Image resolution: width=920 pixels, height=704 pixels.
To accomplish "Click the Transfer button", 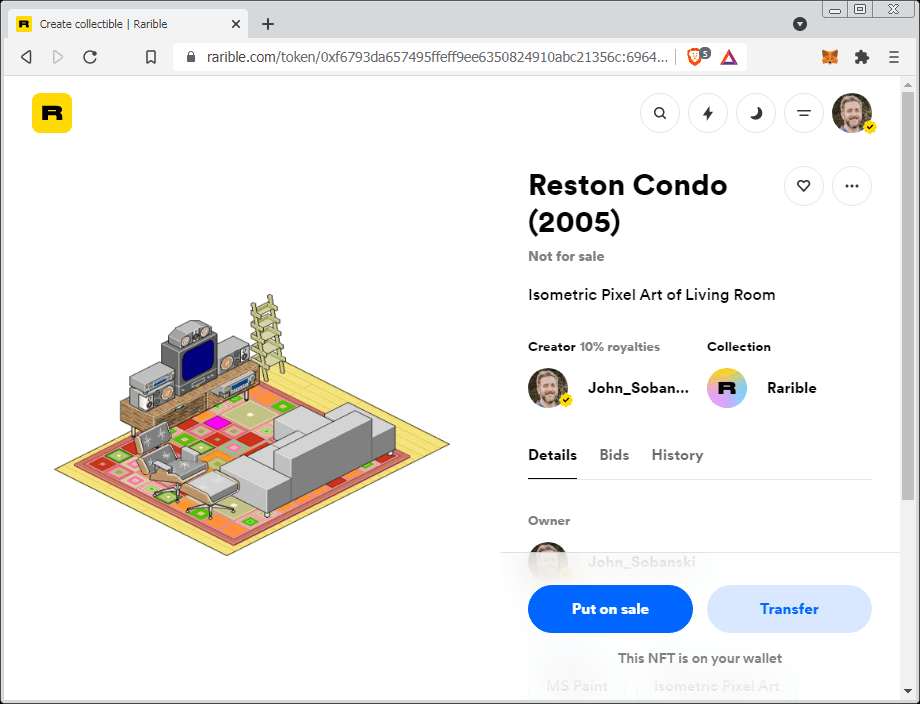I will tap(789, 609).
